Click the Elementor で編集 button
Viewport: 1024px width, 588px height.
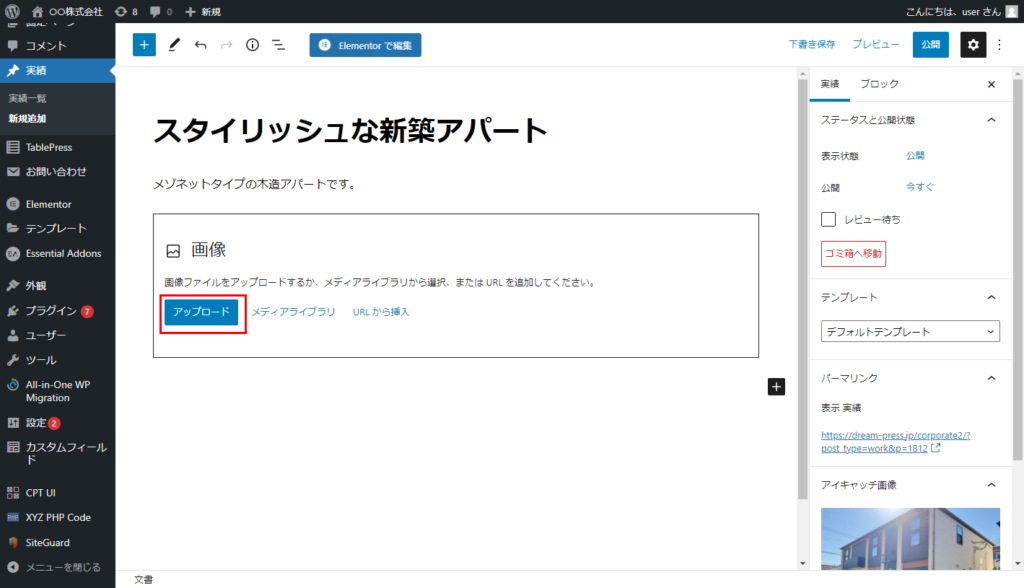[x=365, y=45]
